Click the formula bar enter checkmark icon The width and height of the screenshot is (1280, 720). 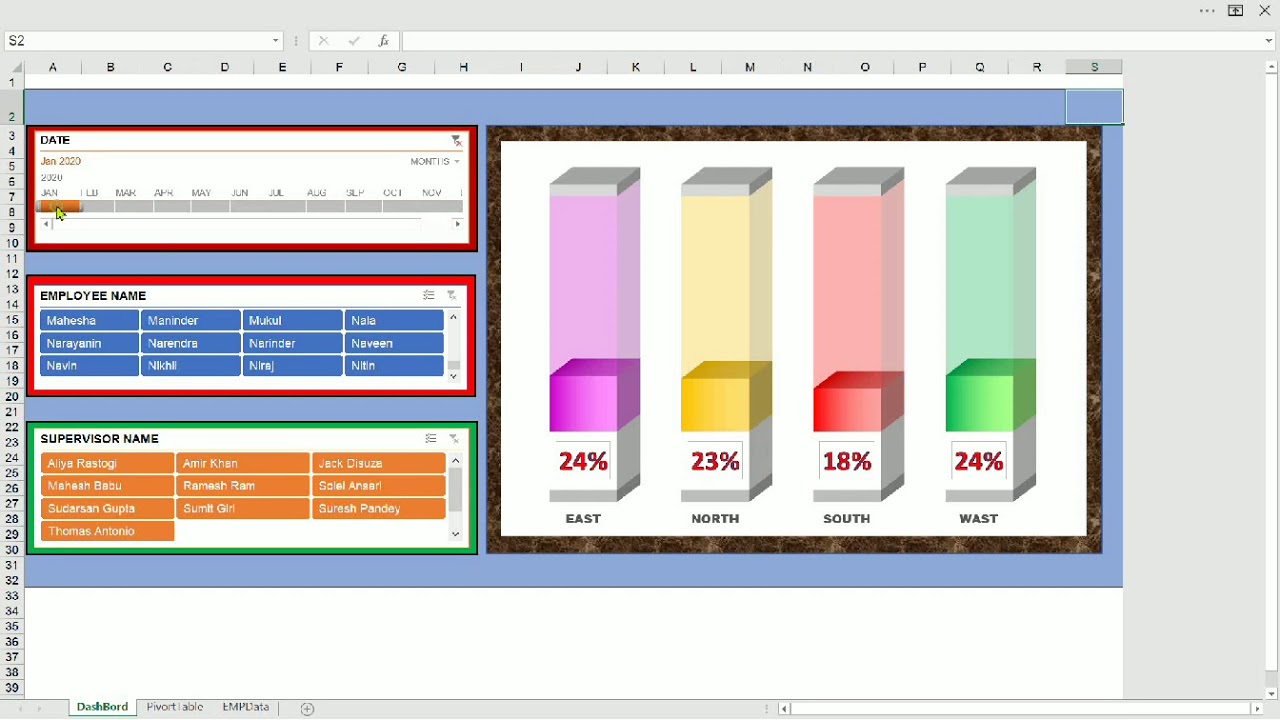354,41
